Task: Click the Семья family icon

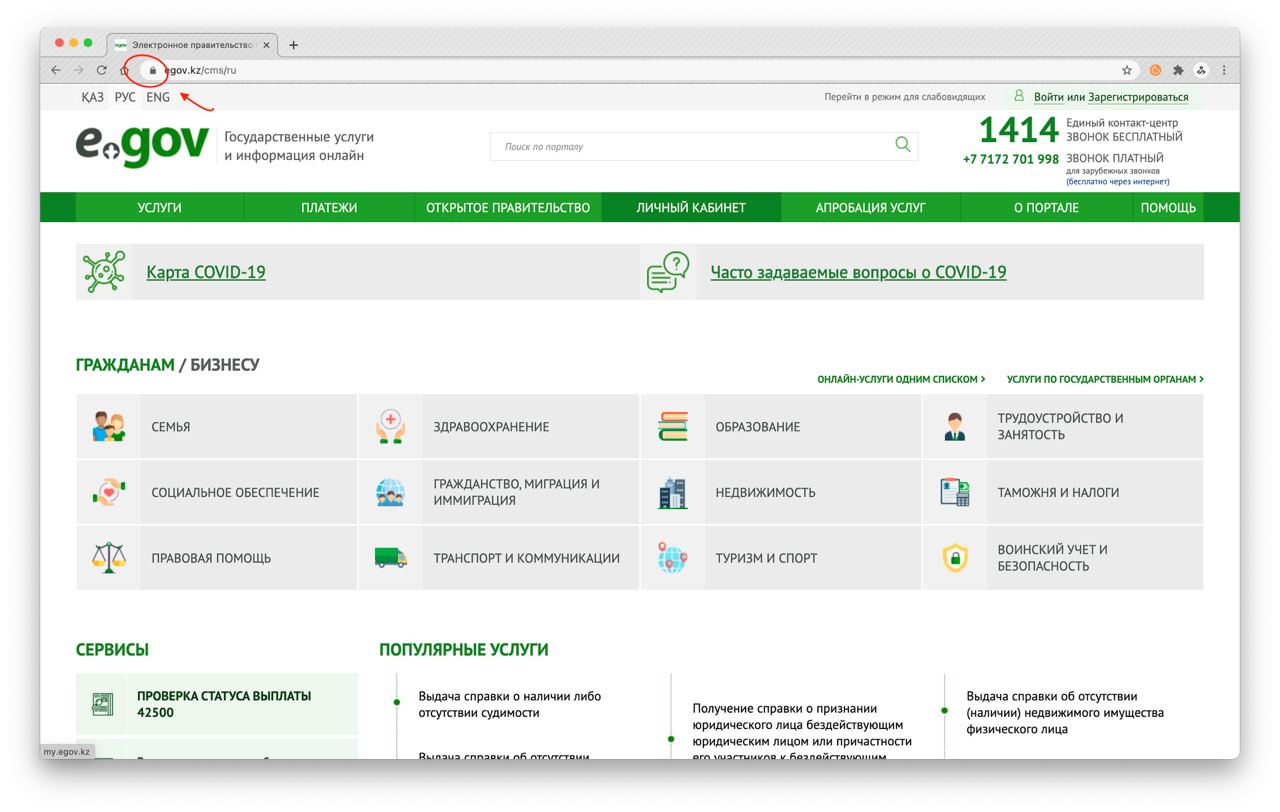Action: [109, 427]
